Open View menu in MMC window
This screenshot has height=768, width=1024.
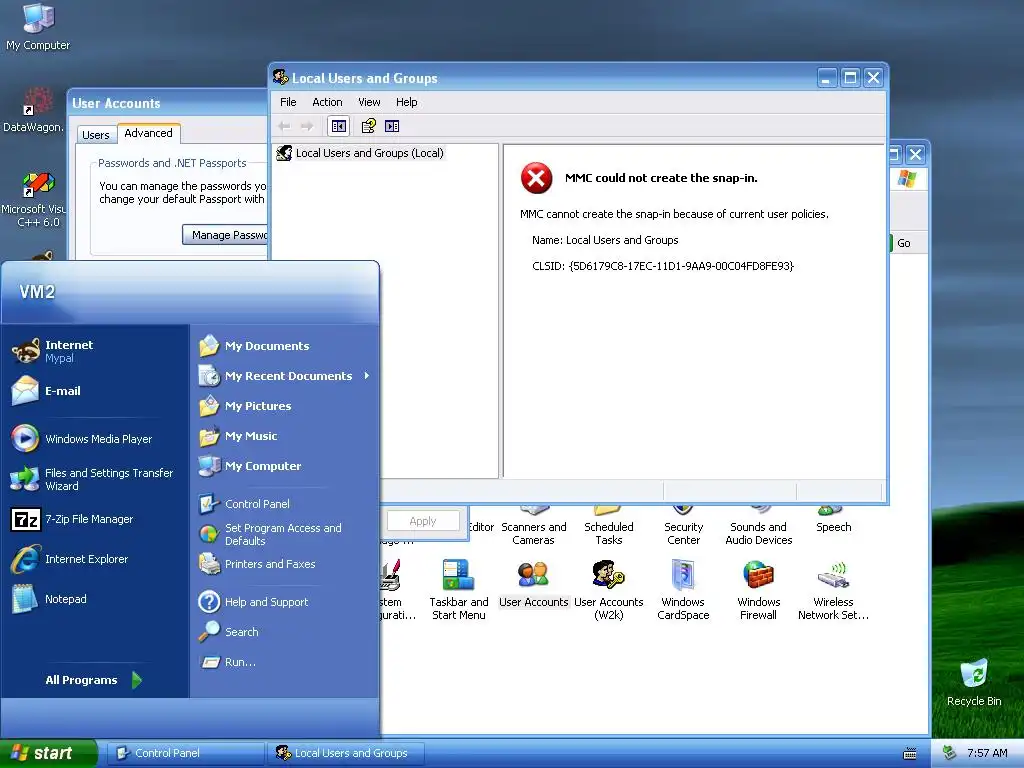click(x=369, y=102)
